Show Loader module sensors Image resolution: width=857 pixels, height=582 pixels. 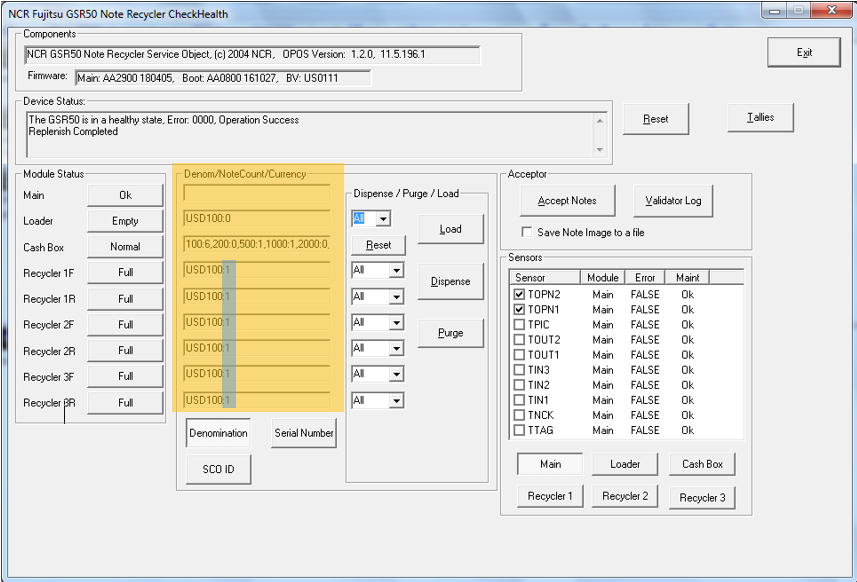pyautogui.click(x=625, y=464)
